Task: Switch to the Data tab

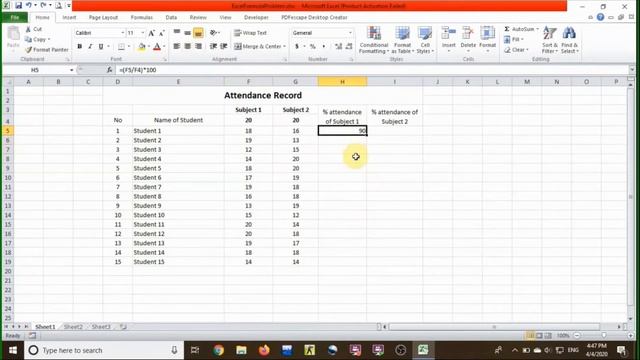Action: (x=171, y=18)
